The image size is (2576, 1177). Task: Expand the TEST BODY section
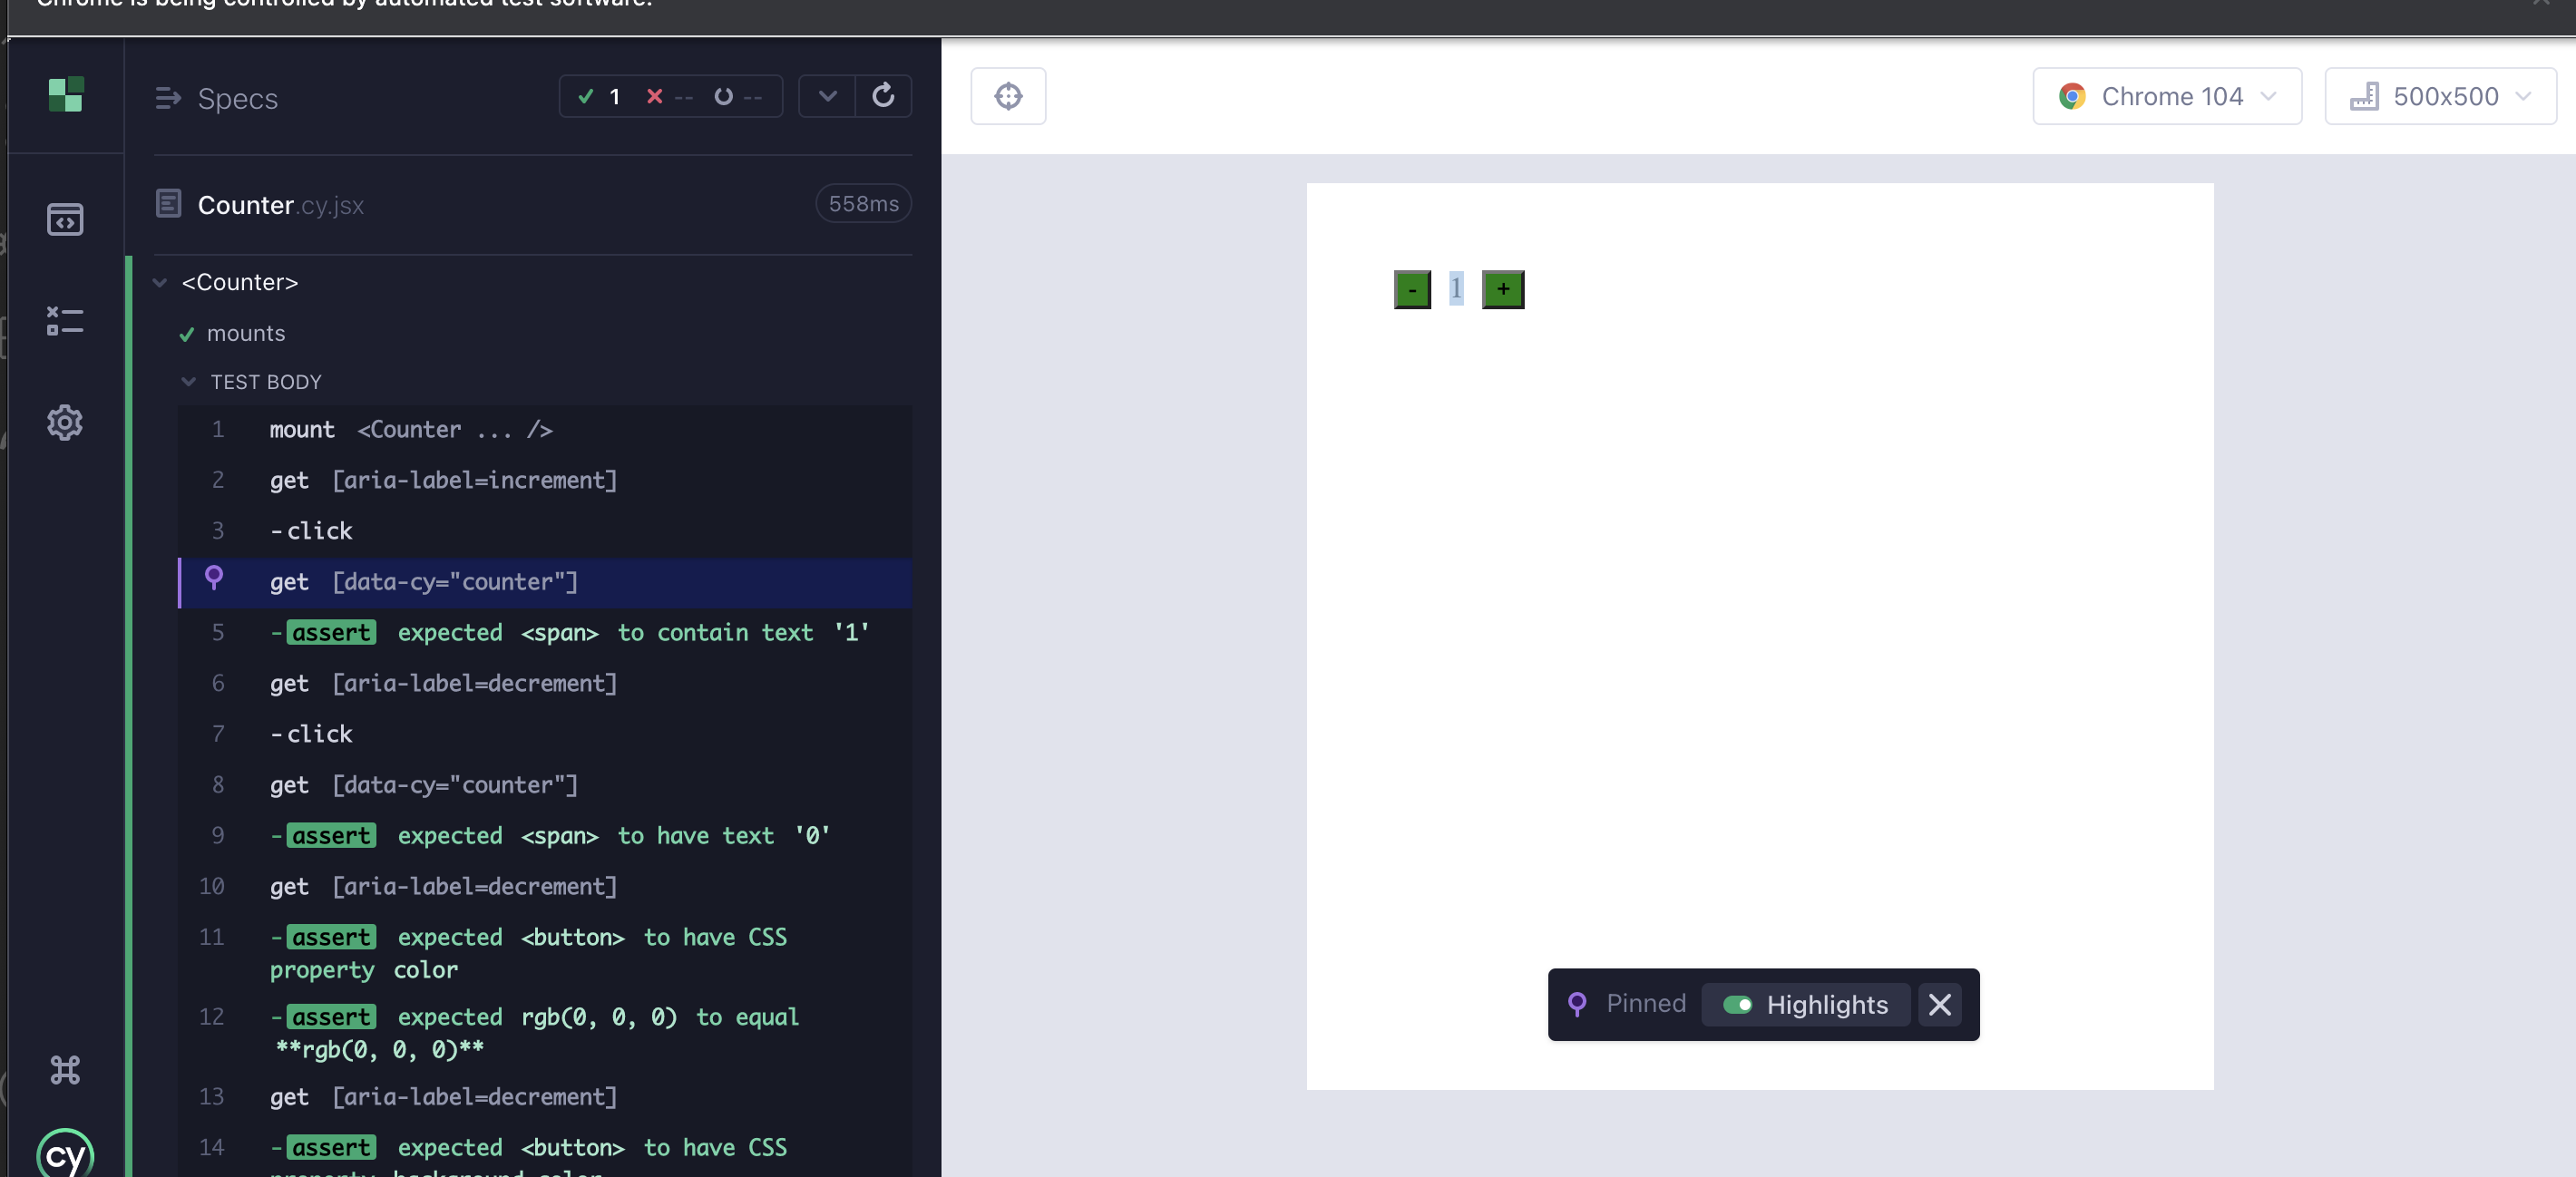point(186,381)
